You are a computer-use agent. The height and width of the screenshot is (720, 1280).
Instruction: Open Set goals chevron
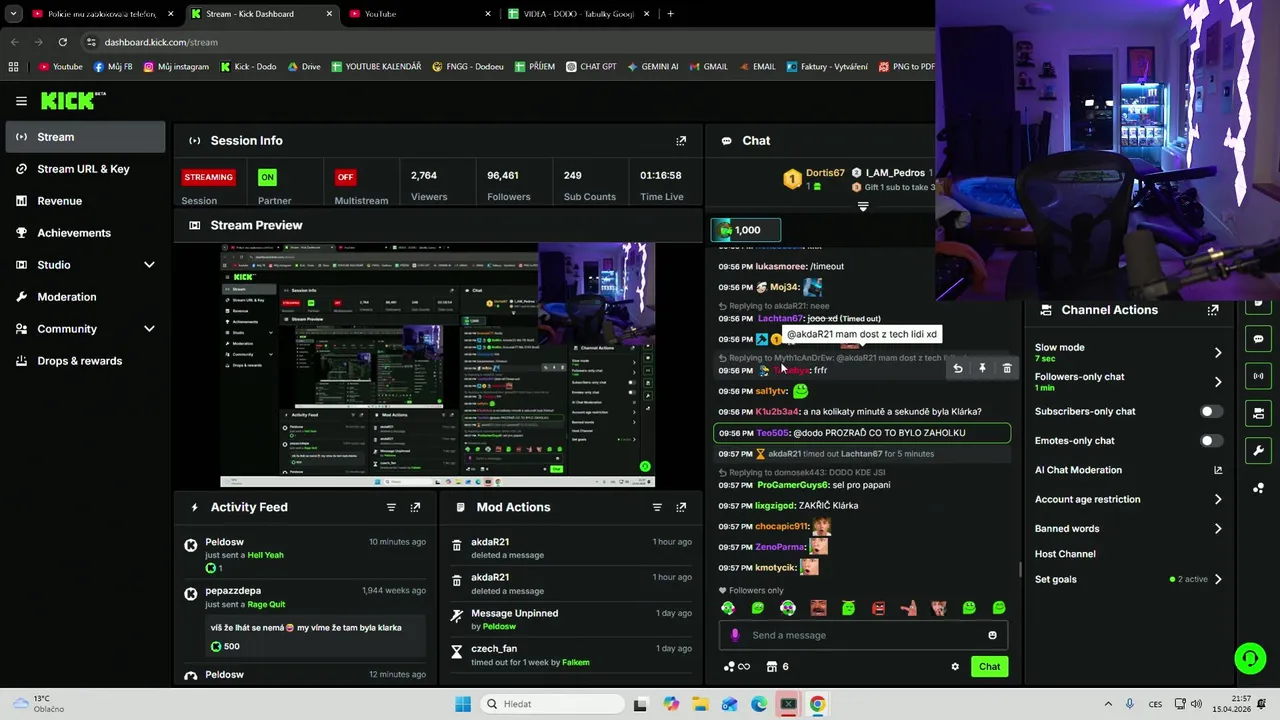click(x=1218, y=579)
